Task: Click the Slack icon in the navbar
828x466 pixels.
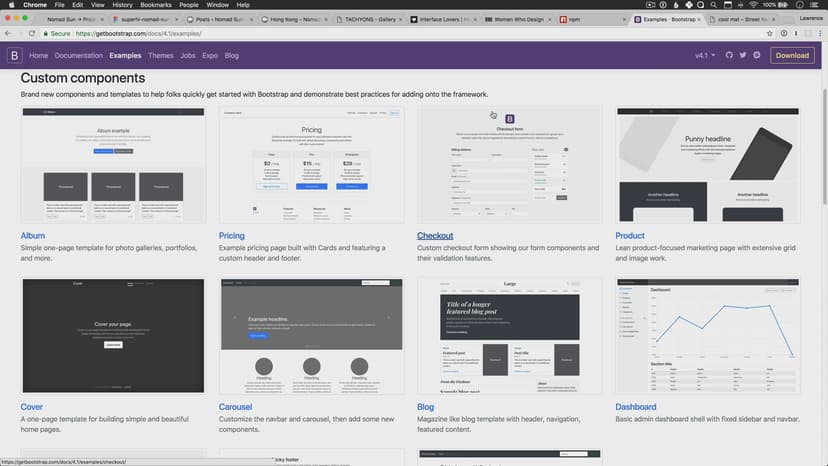Action: click(757, 55)
